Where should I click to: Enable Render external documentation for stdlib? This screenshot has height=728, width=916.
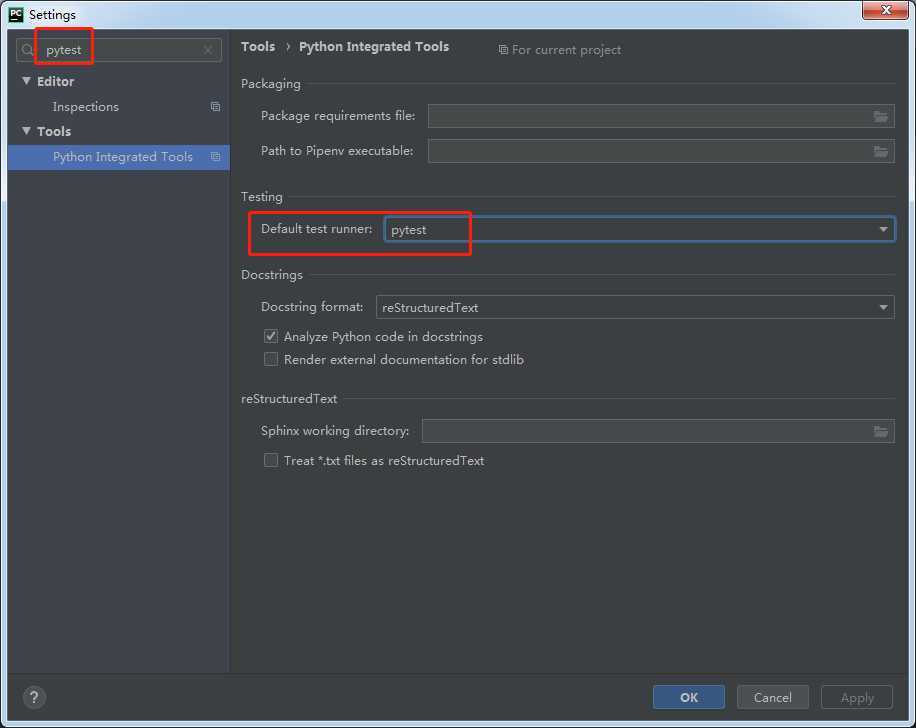click(x=270, y=359)
